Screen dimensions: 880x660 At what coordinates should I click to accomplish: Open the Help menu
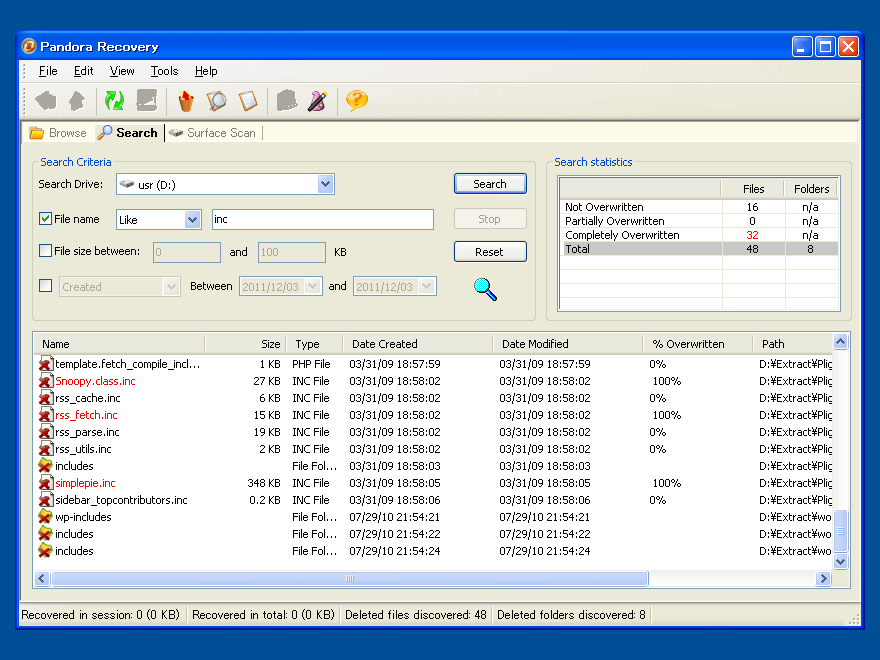[x=206, y=71]
